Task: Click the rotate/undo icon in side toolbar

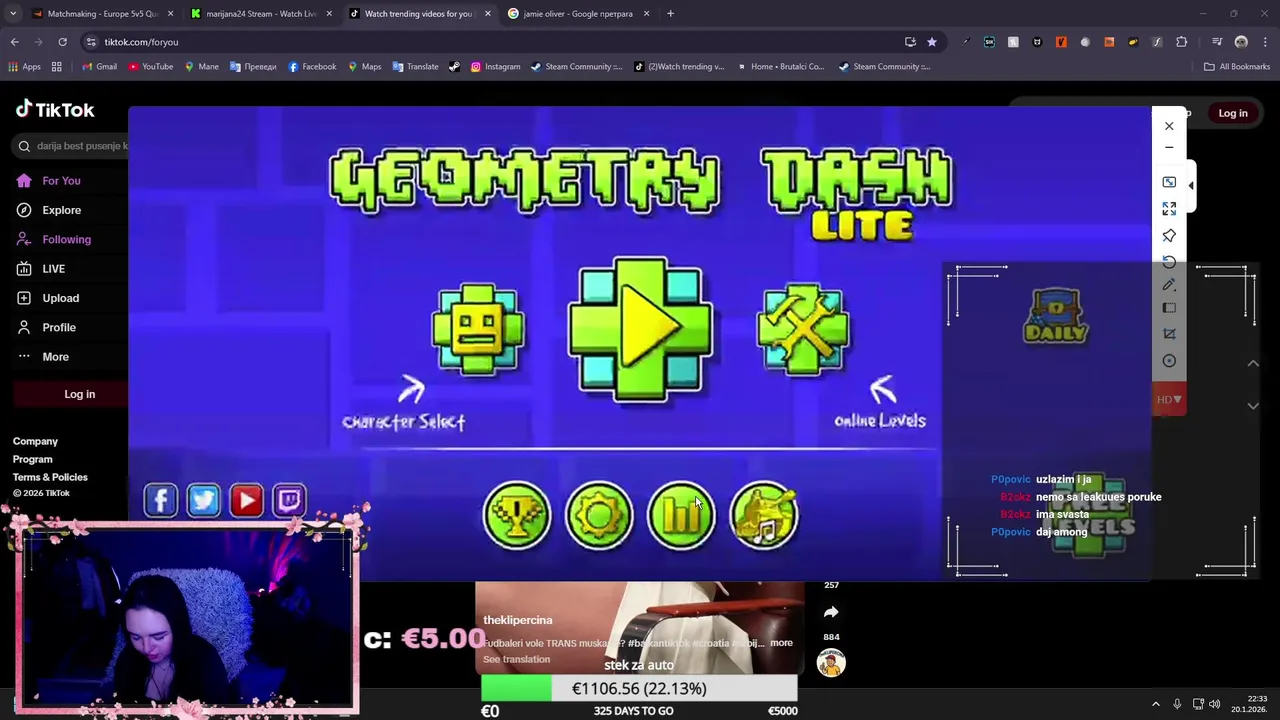Action: tap(1169, 262)
